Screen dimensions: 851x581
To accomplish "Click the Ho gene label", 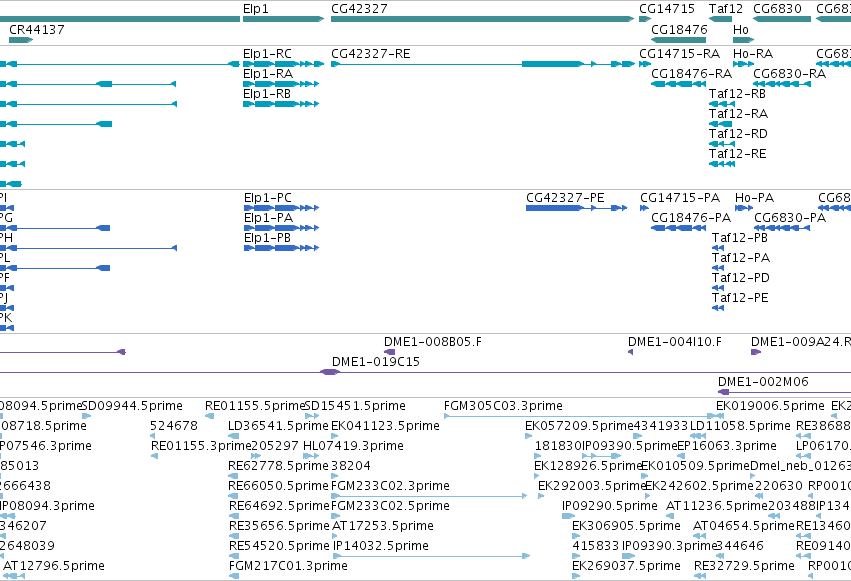I will coord(740,29).
